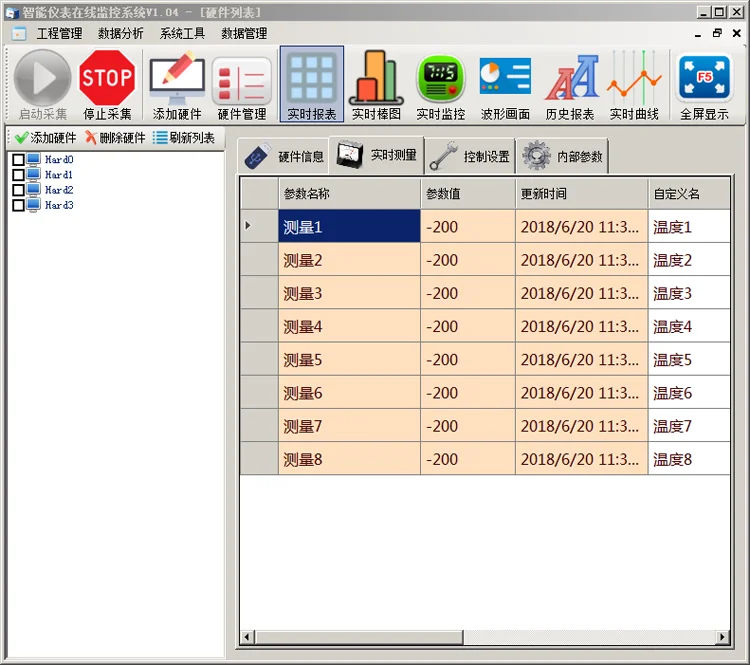
Task: Restore the inner child window
Action: coord(717,33)
